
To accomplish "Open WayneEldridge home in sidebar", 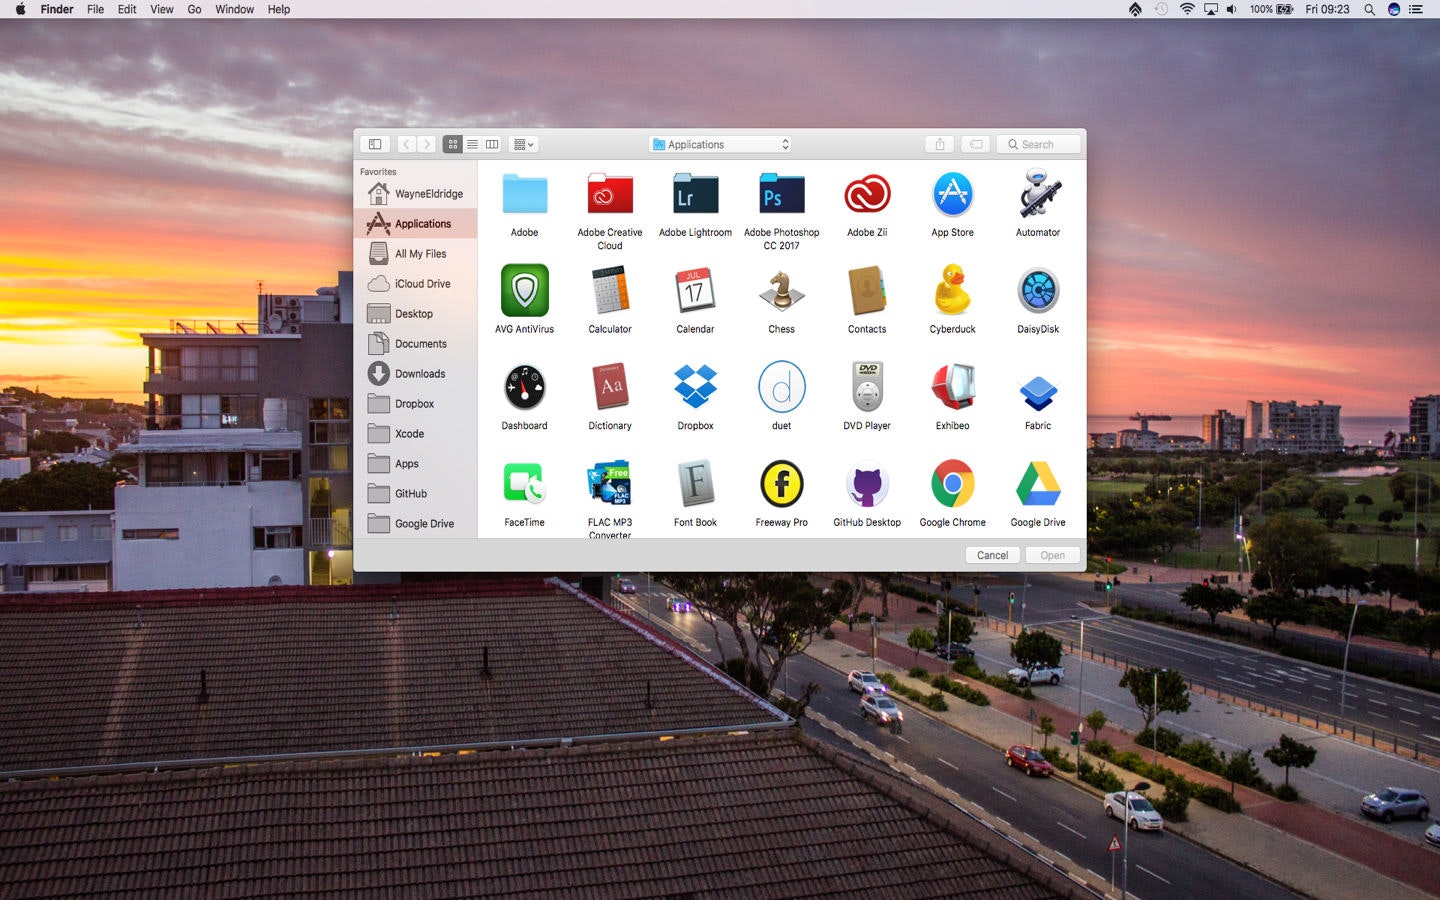I will [x=415, y=194].
